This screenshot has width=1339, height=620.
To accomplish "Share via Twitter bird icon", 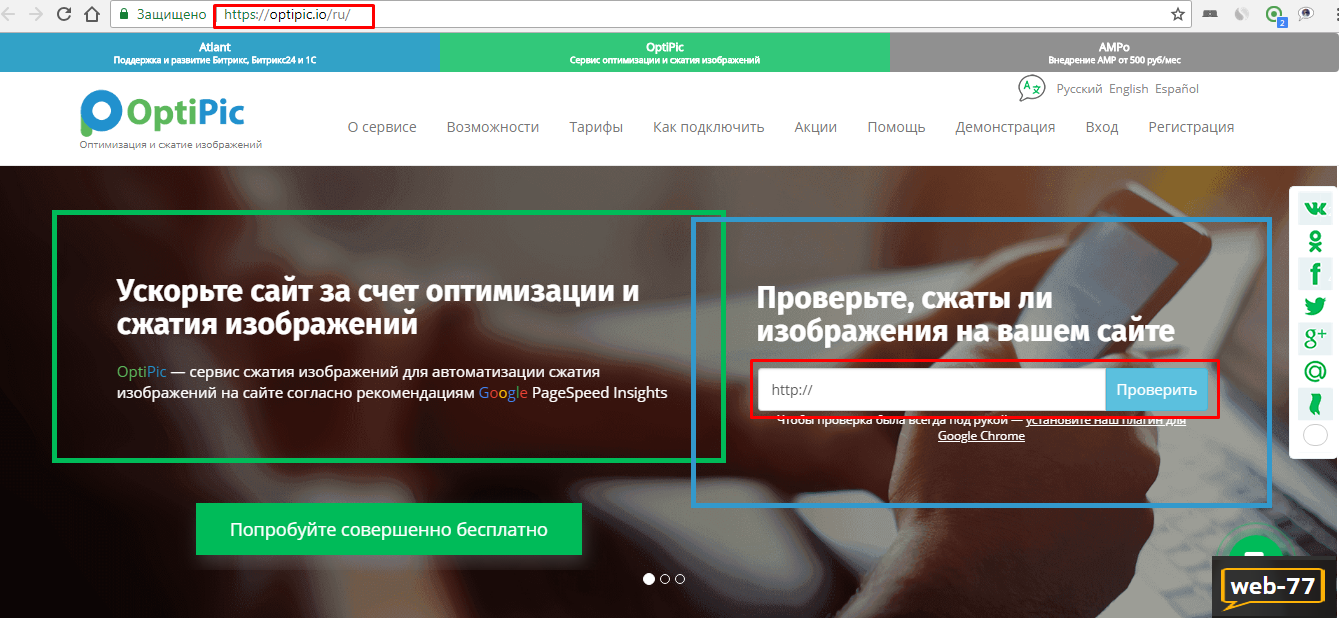I will pos(1315,306).
